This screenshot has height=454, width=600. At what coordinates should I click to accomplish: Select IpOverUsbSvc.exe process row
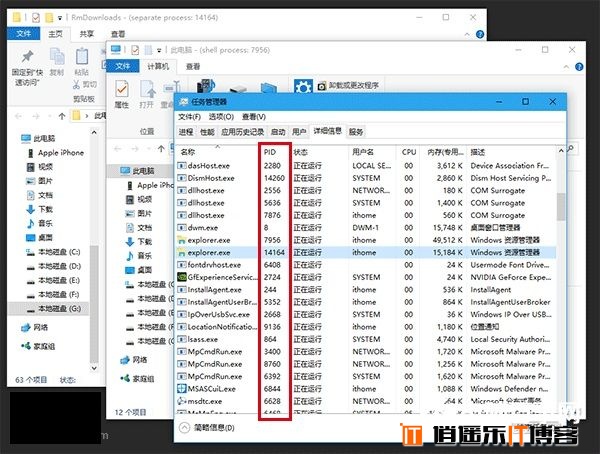pos(366,314)
